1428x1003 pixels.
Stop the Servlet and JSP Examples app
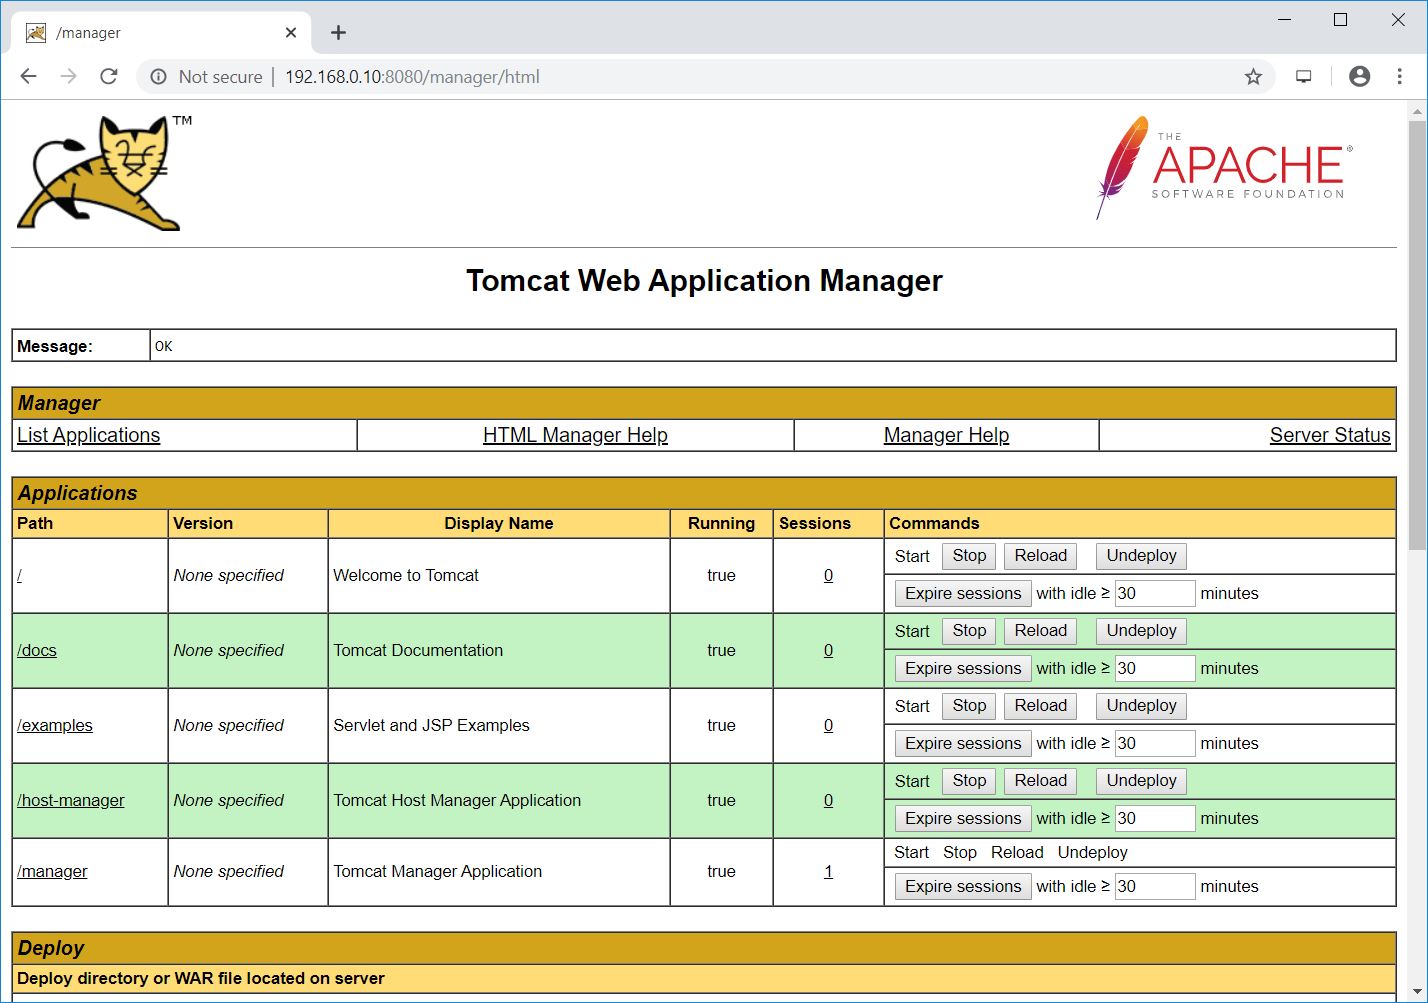969,706
